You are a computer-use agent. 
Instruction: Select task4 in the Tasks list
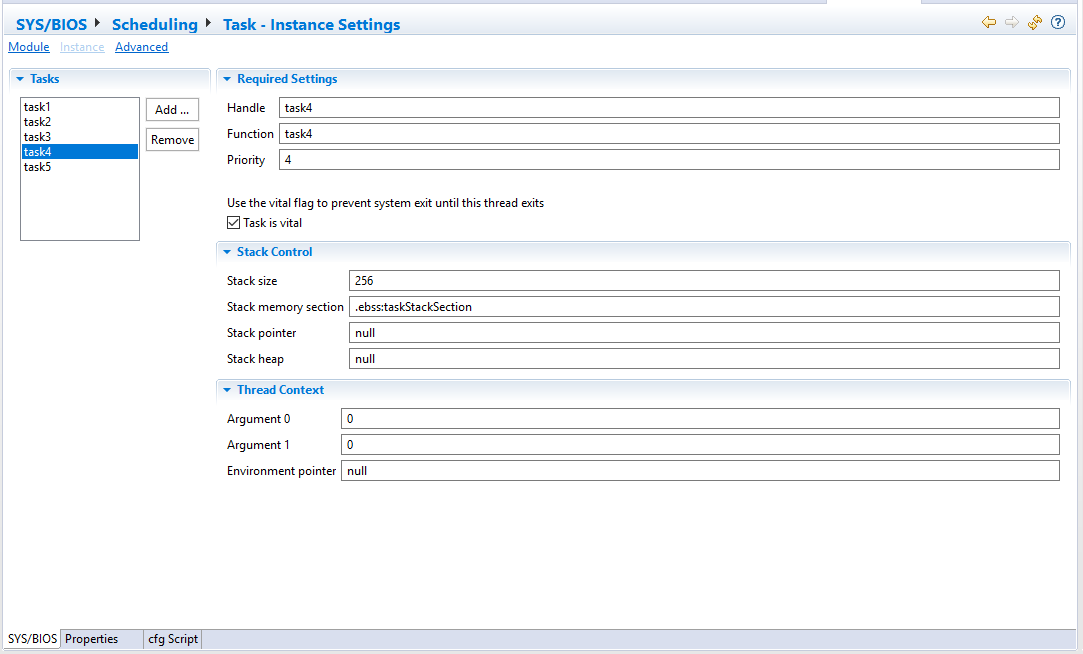pos(79,152)
